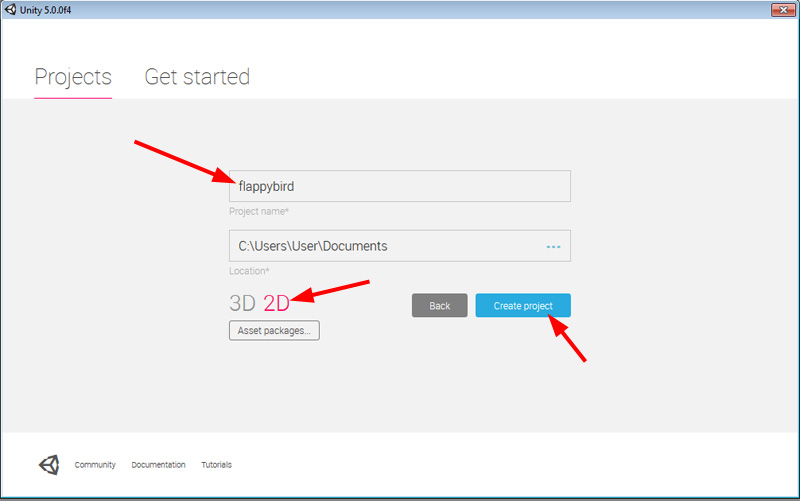Screen dimensions: 800x501
Task: Visit the Tutorials link
Action: [x=217, y=465]
